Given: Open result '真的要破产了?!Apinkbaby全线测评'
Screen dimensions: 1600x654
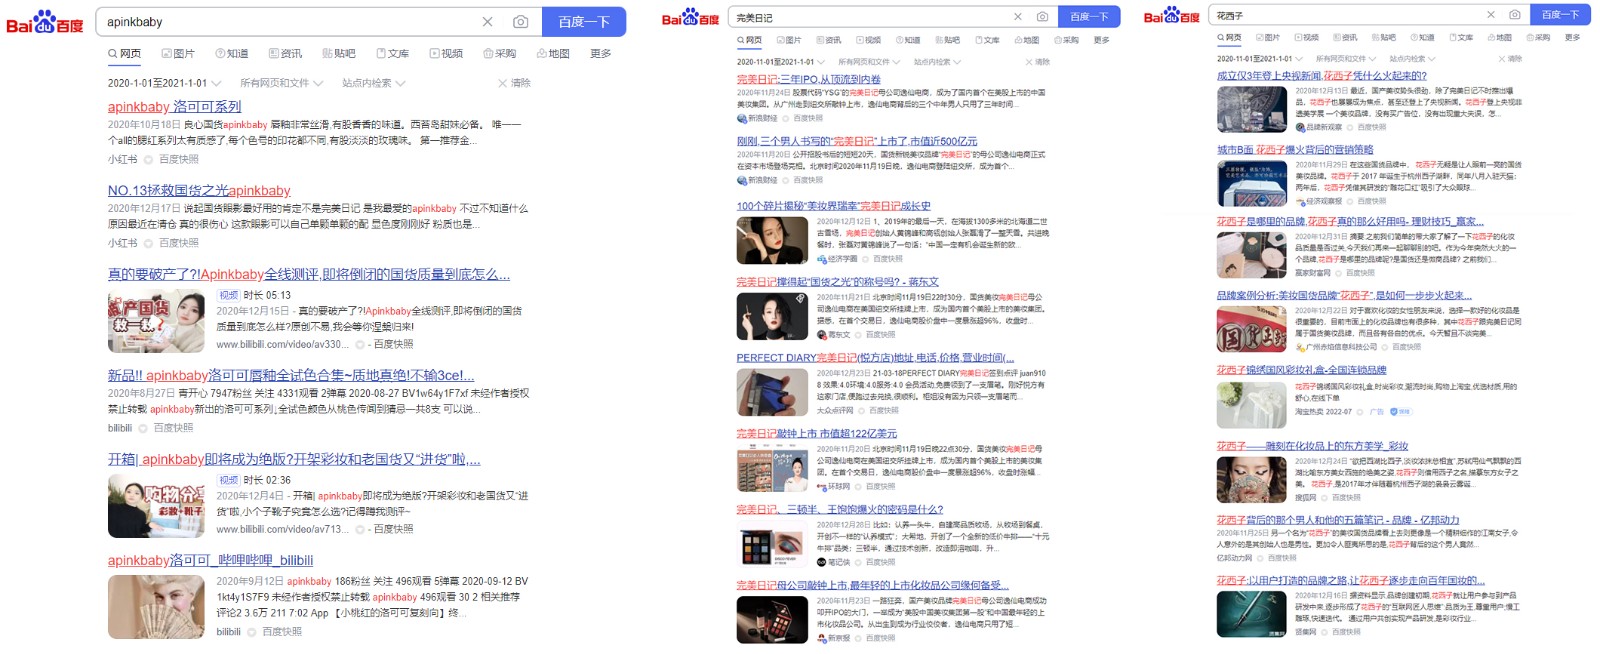Looking at the screenshot, I should coord(309,274).
